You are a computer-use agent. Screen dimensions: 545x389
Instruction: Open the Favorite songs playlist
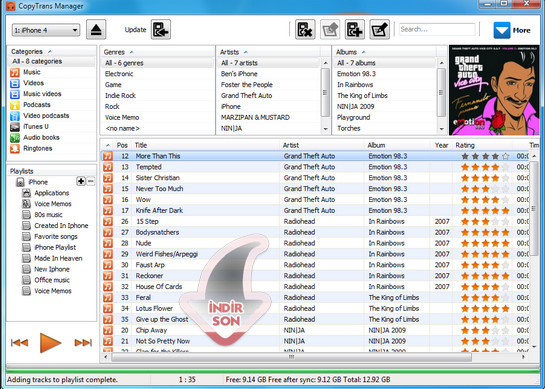point(56,237)
